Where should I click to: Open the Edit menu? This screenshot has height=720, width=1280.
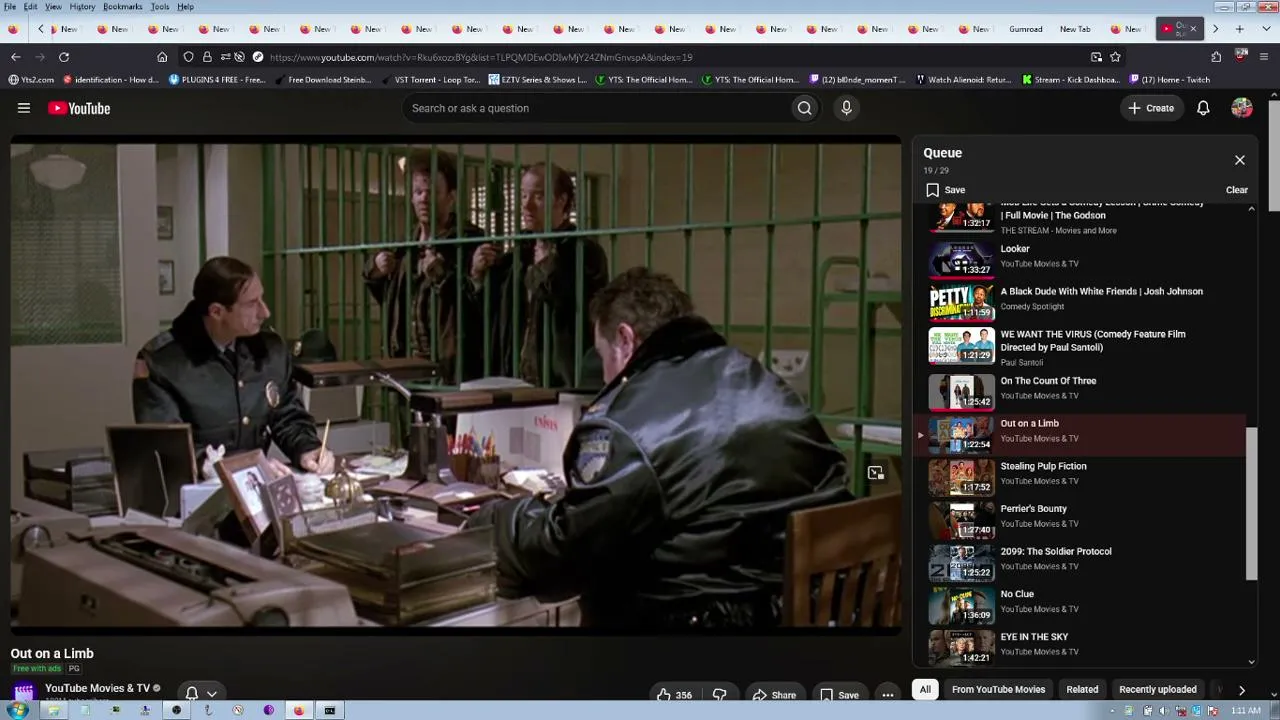point(31,7)
